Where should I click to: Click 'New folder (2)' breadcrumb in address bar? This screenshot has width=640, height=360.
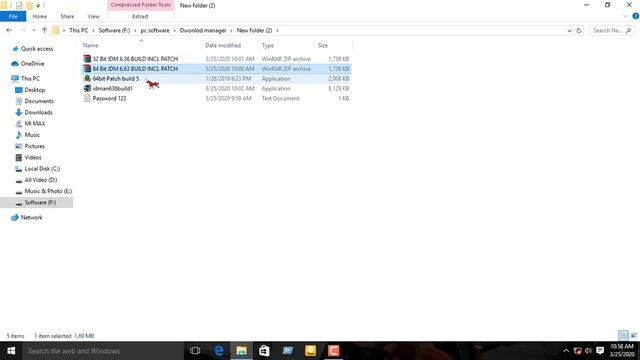point(254,31)
